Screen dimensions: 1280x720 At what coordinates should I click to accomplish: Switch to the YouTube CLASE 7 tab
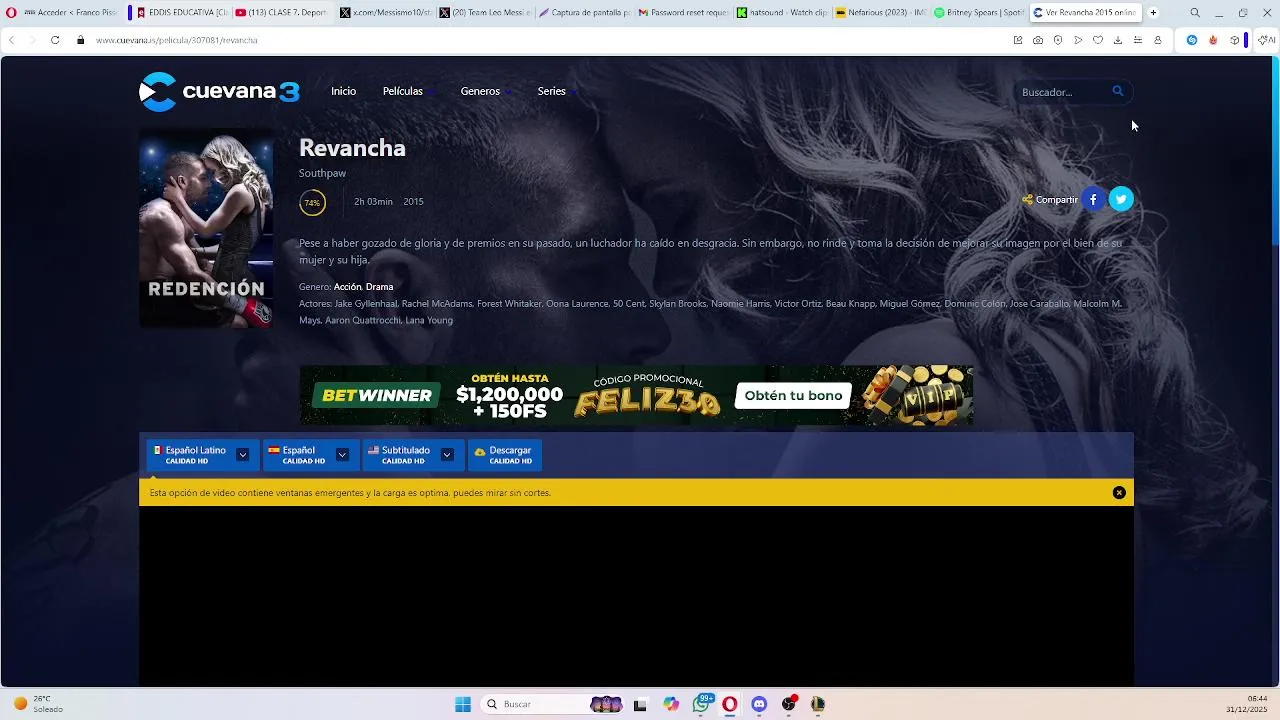281,13
